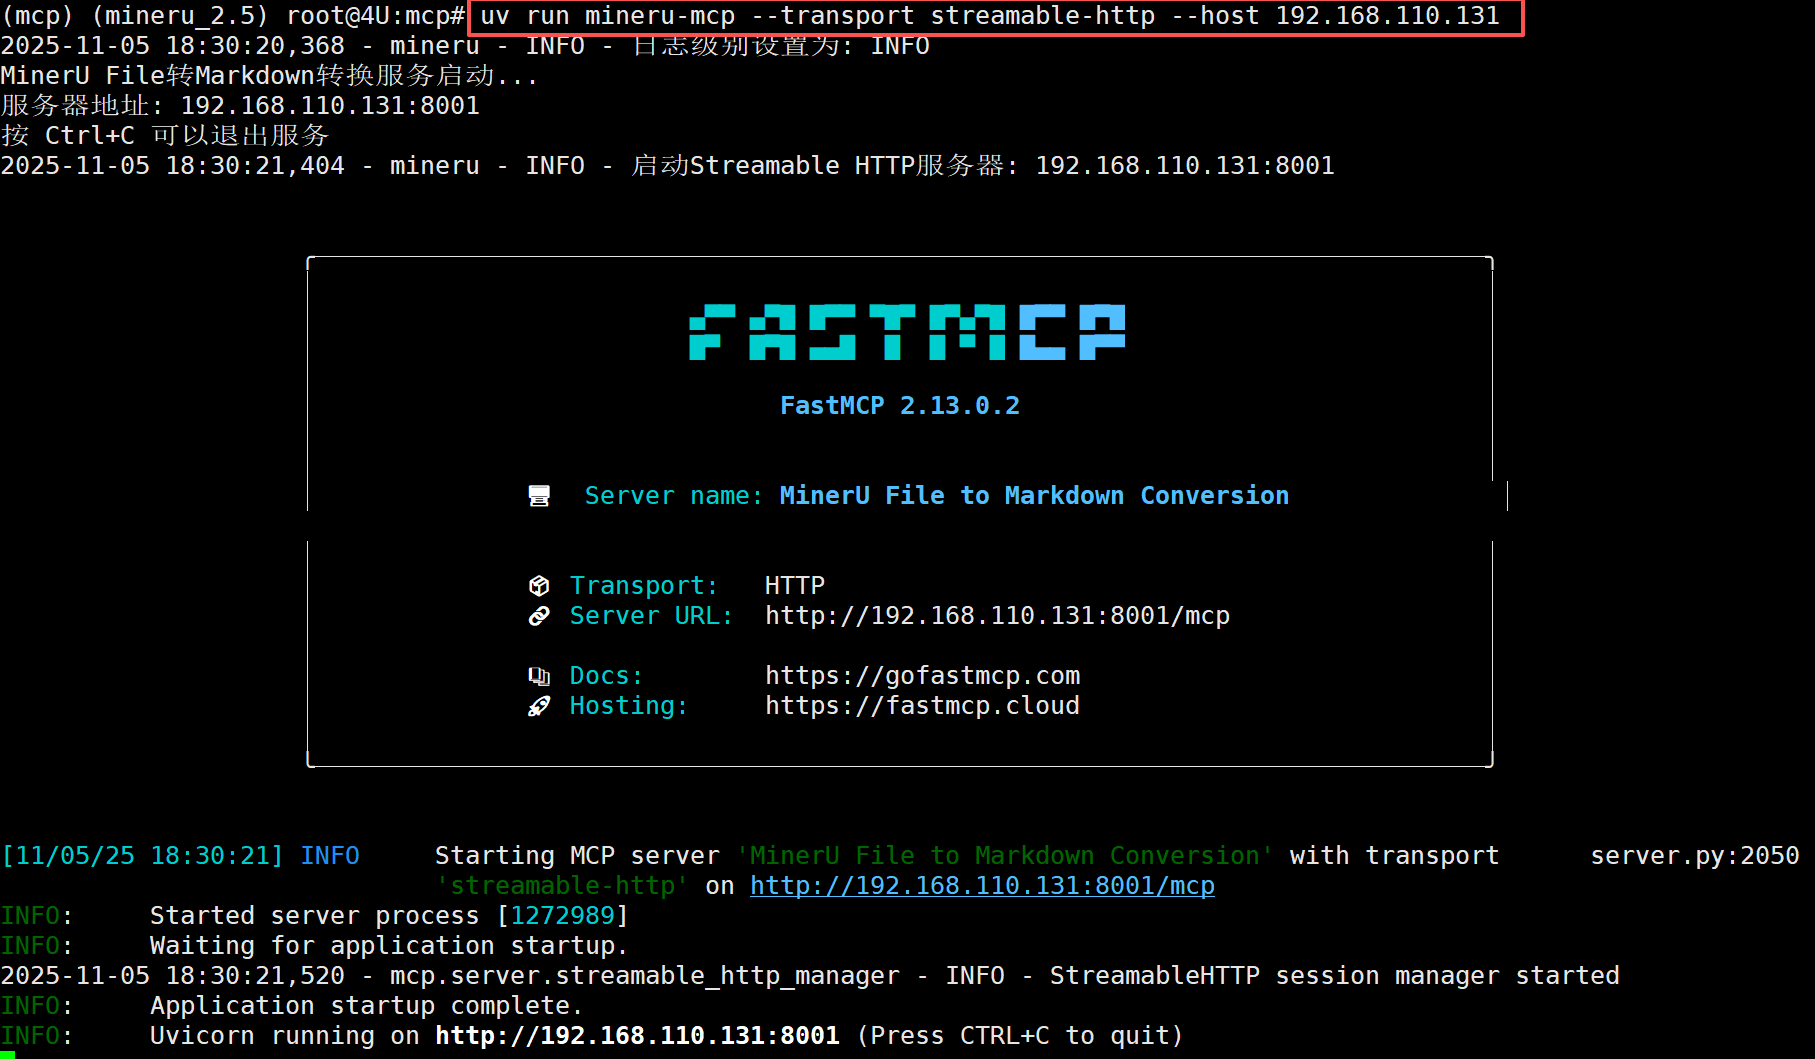Click the "[11/05/25 18:30:21]" timestamp
The height and width of the screenshot is (1059, 1815).
pyautogui.click(x=142, y=856)
